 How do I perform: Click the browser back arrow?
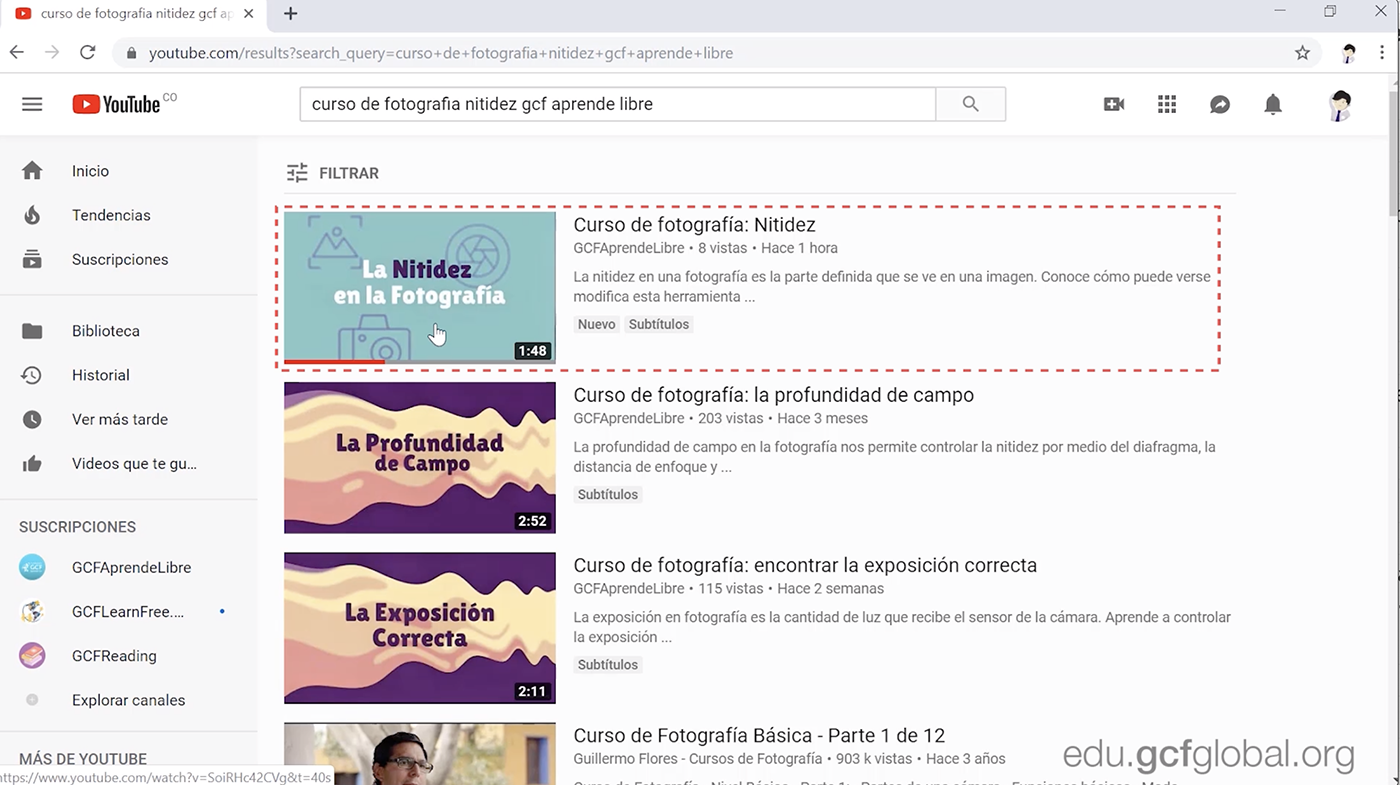[17, 53]
